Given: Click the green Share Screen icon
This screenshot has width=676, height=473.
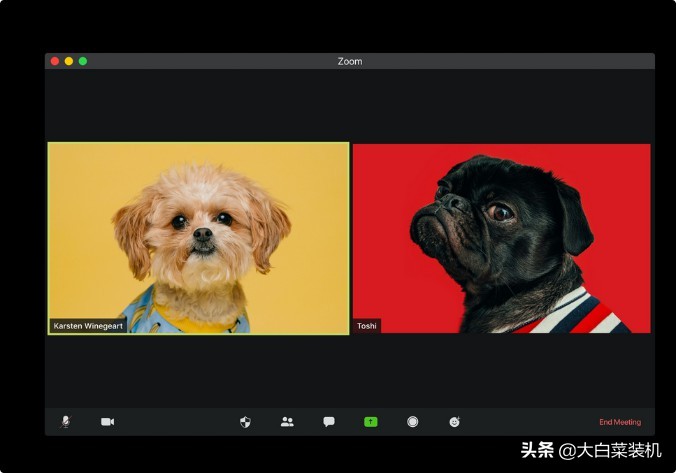Looking at the screenshot, I should 371,422.
